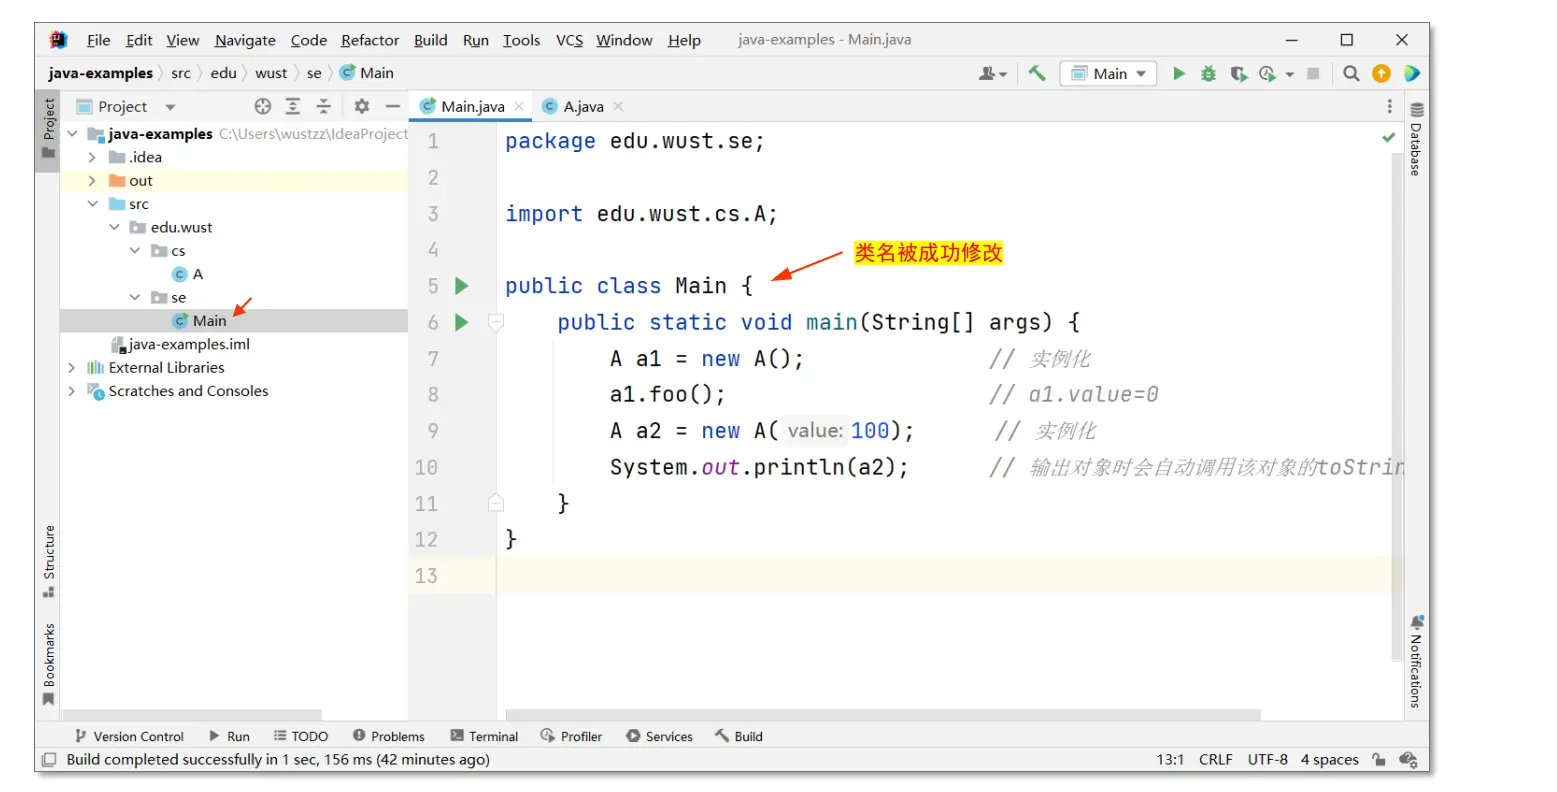1557x792 pixels.
Task: Collapse the src folder
Action: click(x=92, y=204)
